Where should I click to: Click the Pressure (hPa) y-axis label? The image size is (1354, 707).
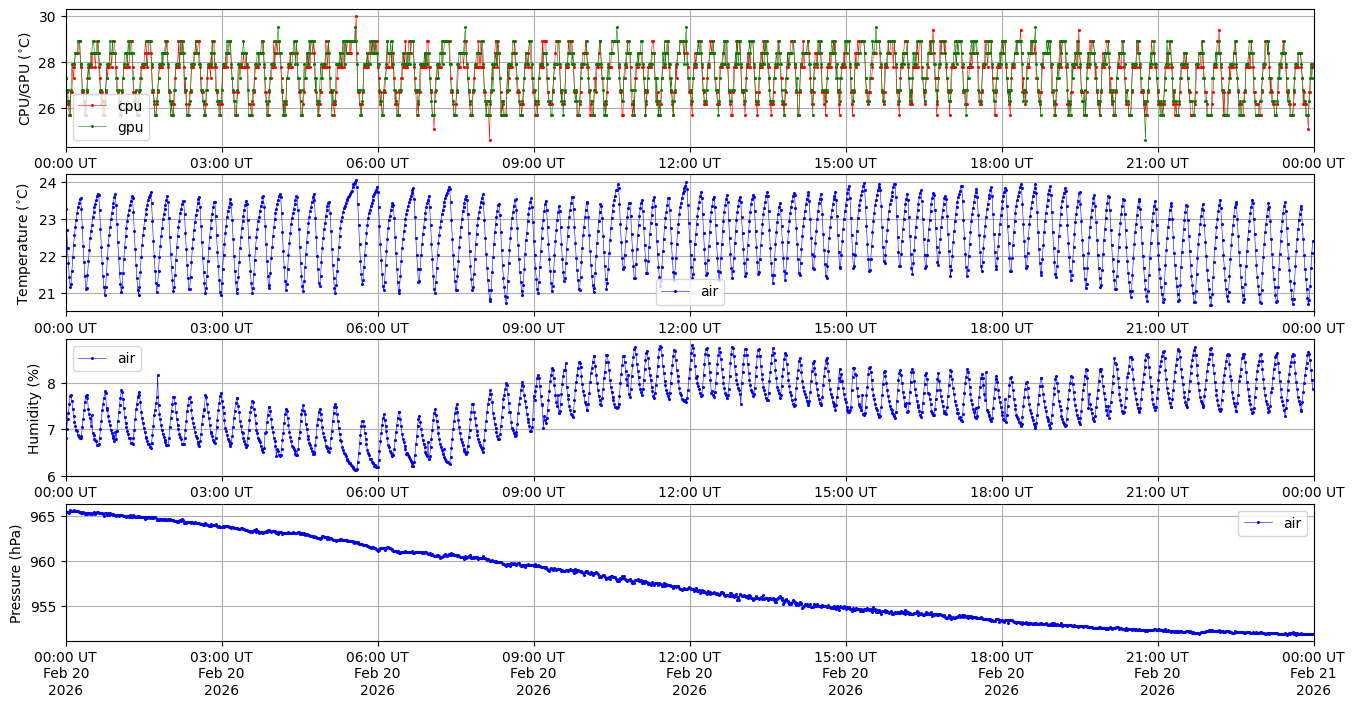[17, 573]
